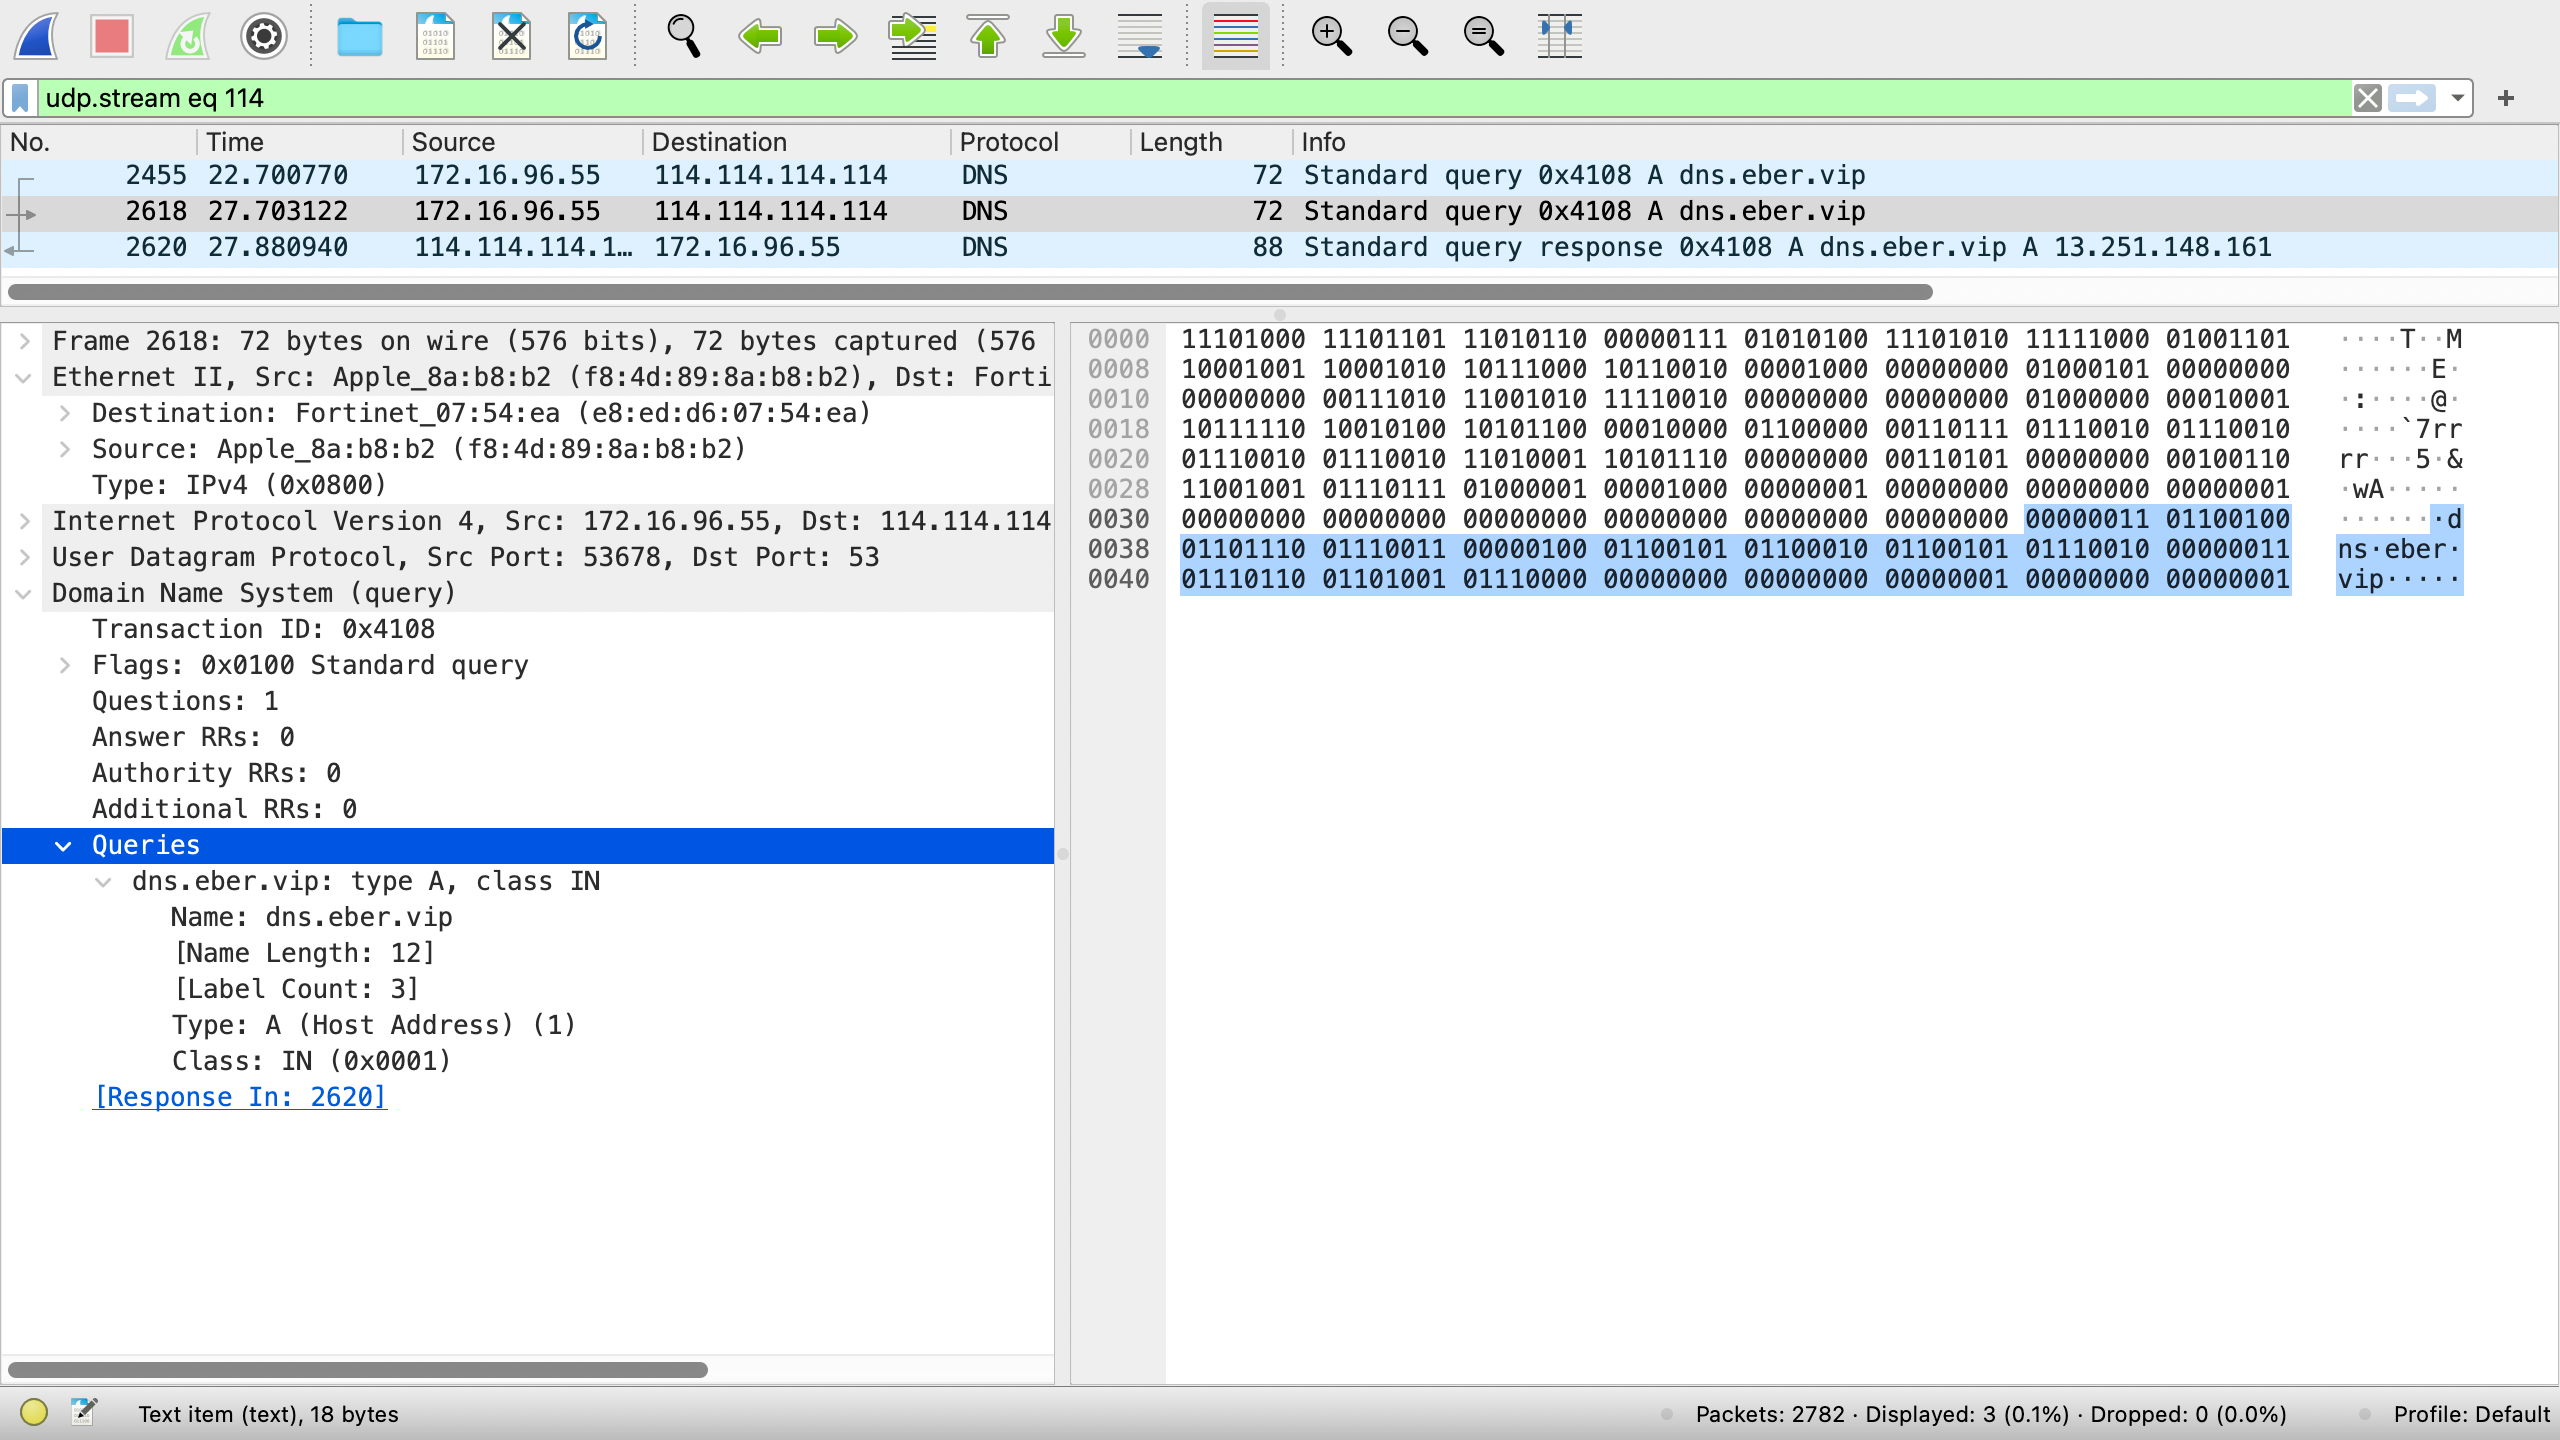
Task: Restart the current capture
Action: click(188, 37)
